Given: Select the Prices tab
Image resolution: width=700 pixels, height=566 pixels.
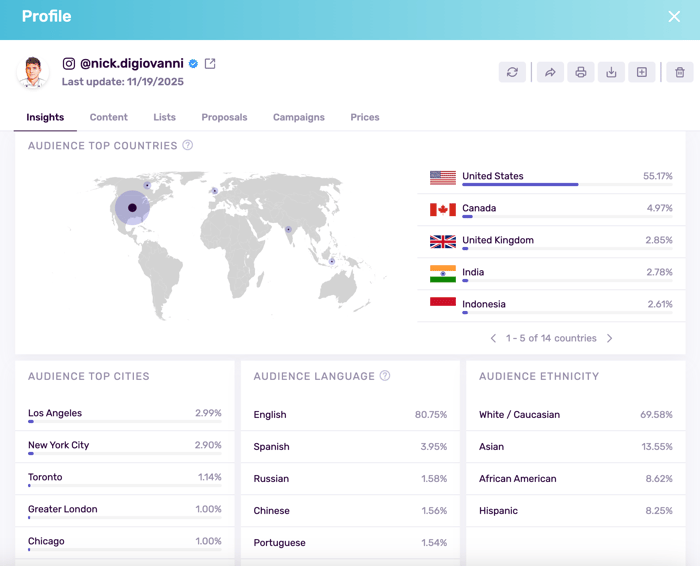Looking at the screenshot, I should click(364, 117).
